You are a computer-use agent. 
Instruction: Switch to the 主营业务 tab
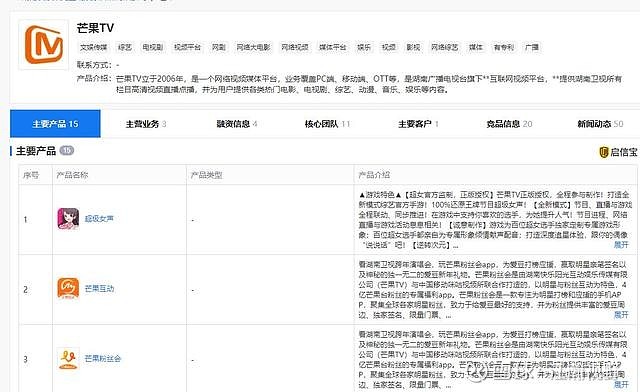point(146,124)
